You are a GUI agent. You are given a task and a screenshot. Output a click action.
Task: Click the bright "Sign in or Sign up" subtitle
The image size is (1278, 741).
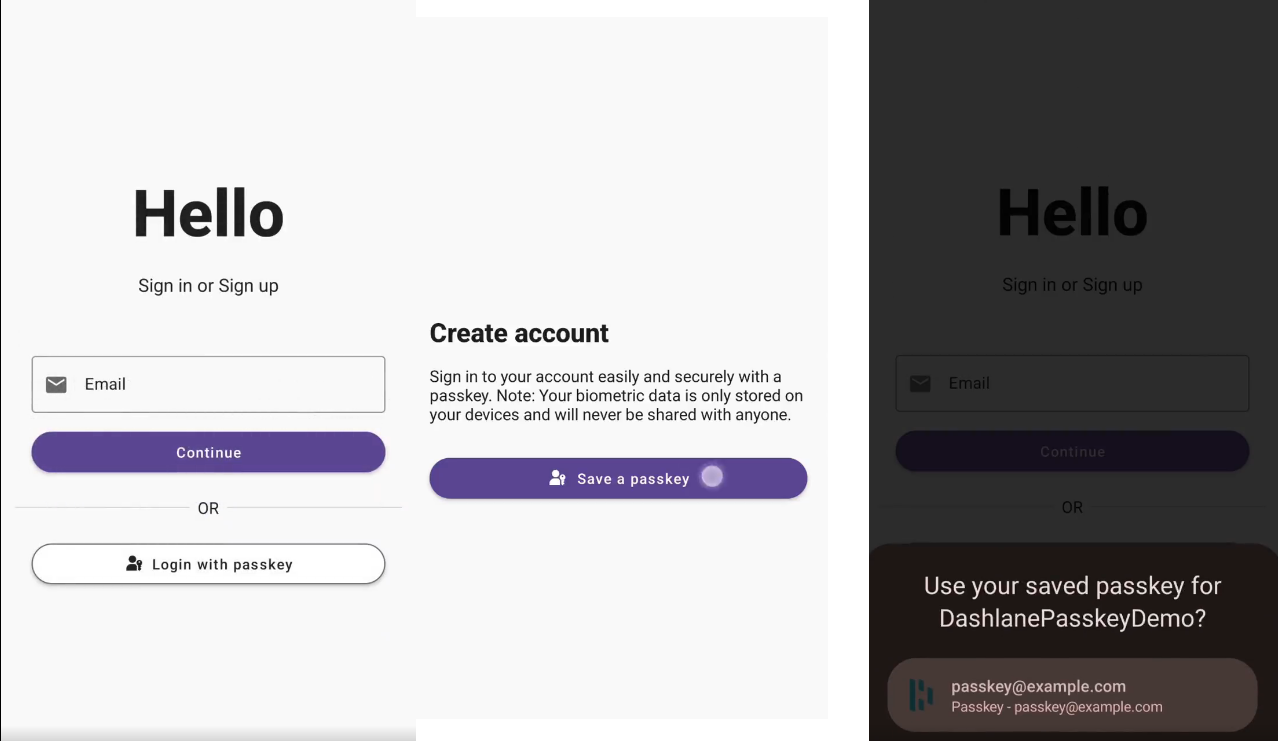tap(208, 286)
